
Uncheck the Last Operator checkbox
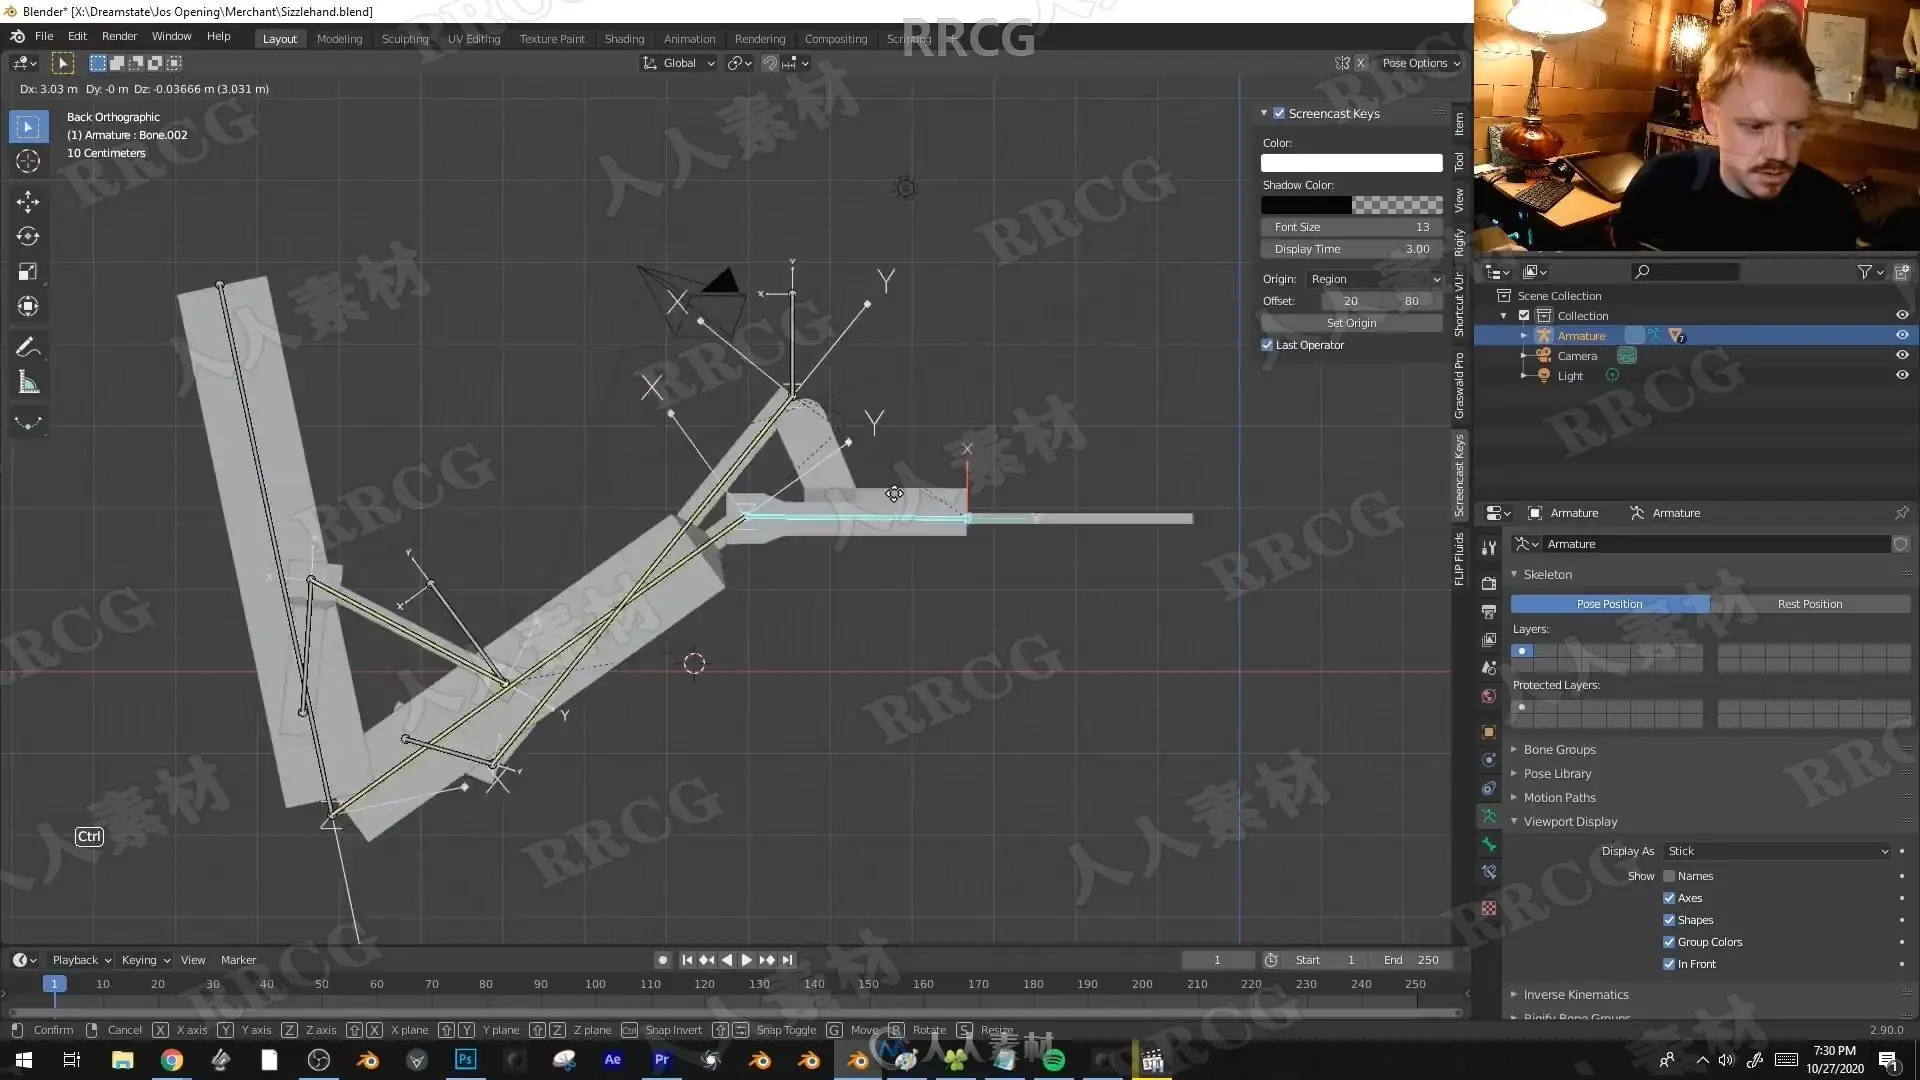[x=1267, y=345]
